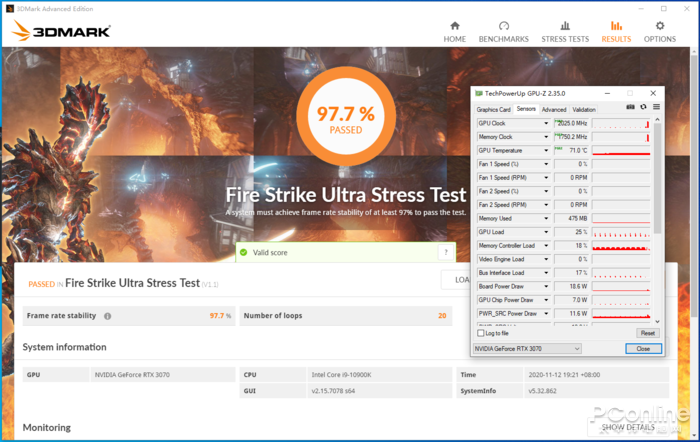700x442 pixels.
Task: Open the OPTIONS gear icon
Action: pyautogui.click(x=659, y=27)
